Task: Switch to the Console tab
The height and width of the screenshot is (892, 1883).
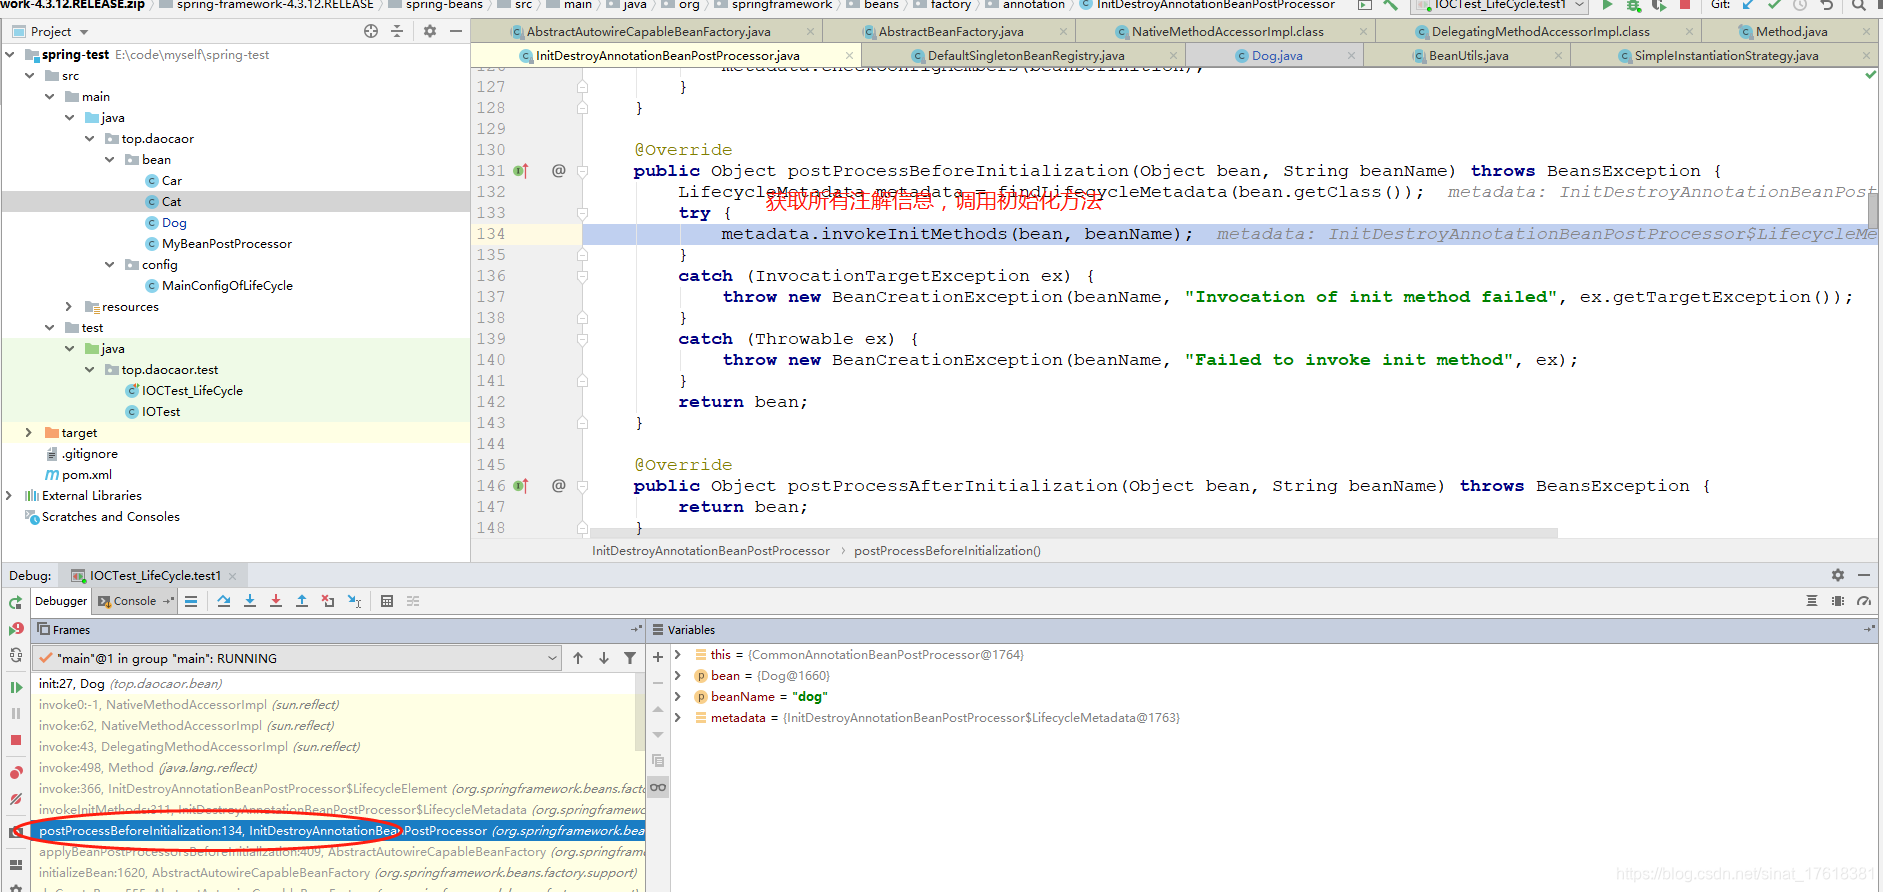Action: point(134,601)
